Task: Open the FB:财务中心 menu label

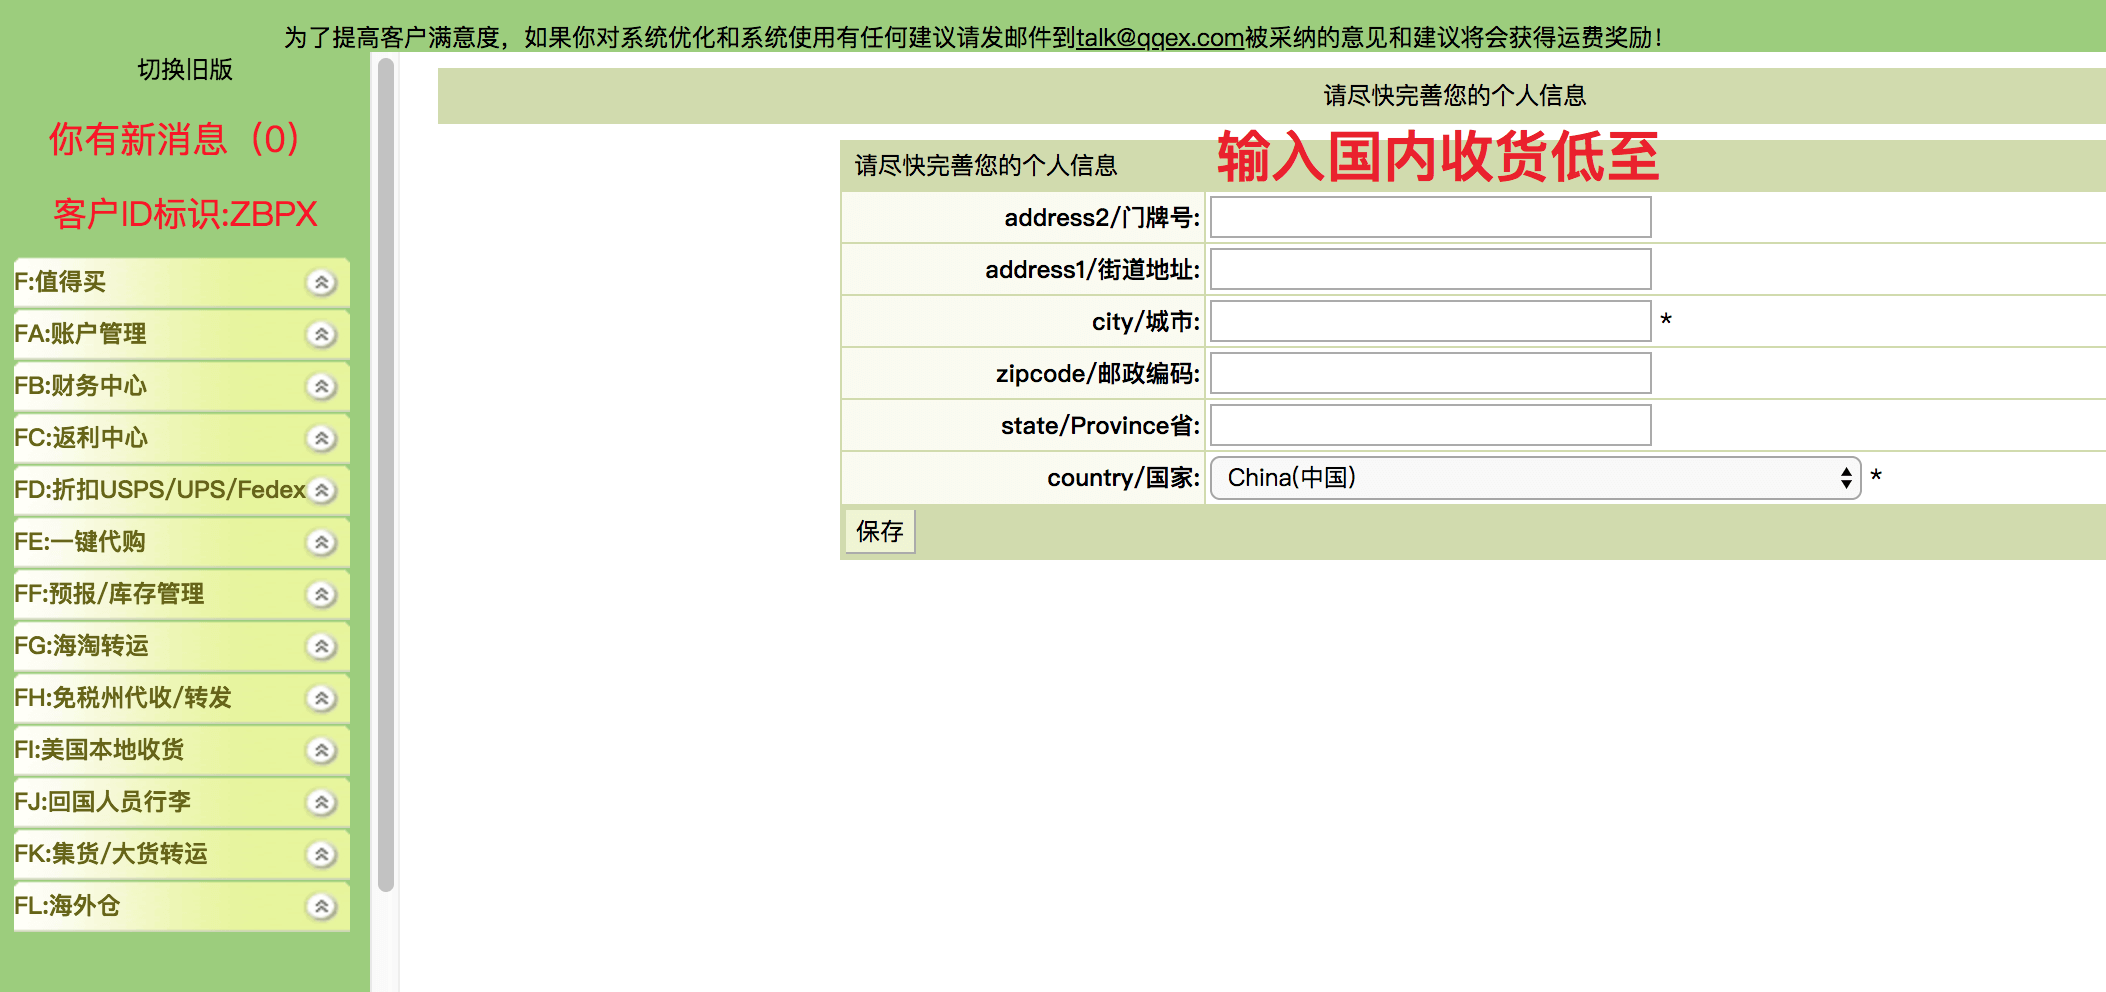Action: point(80,386)
